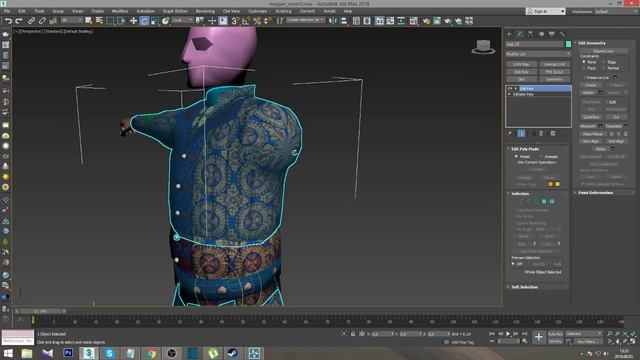
Task: Collapse the Edit Poly Mode rollout
Action: point(525,149)
